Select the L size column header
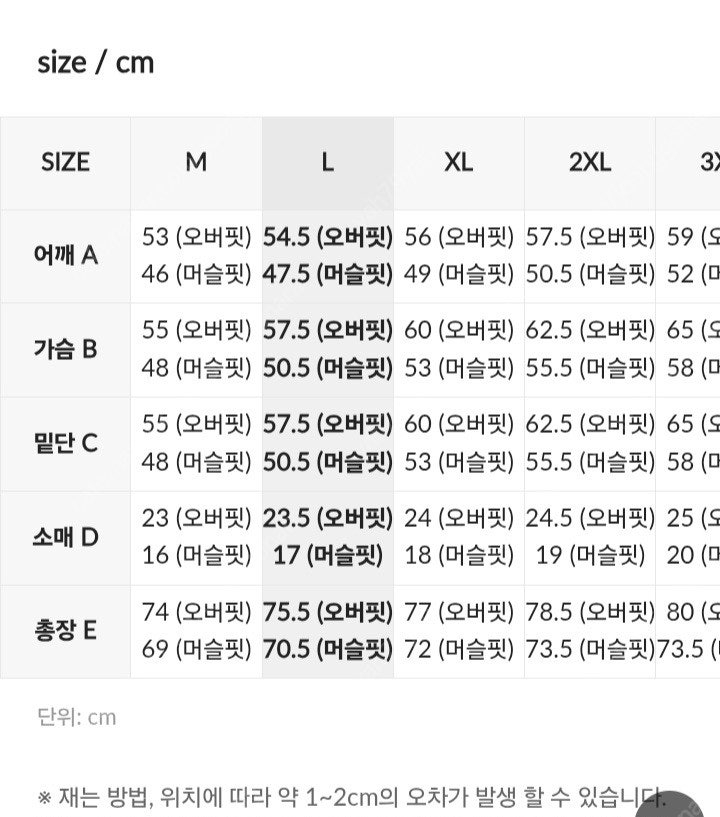 [327, 162]
